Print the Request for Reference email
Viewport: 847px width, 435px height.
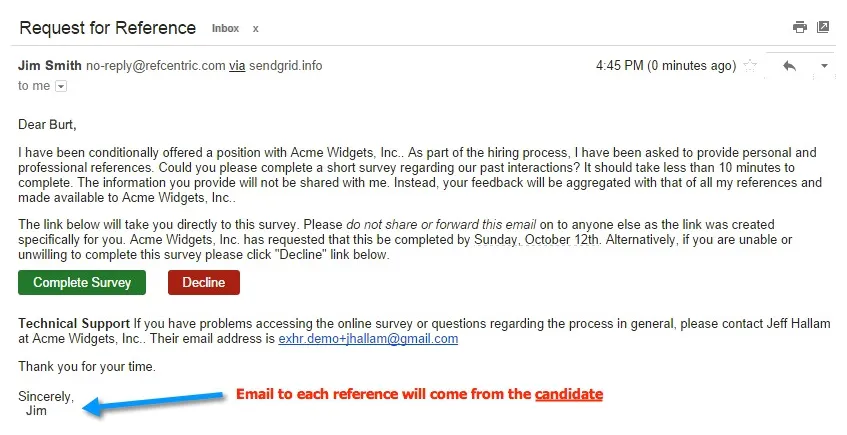click(x=799, y=27)
